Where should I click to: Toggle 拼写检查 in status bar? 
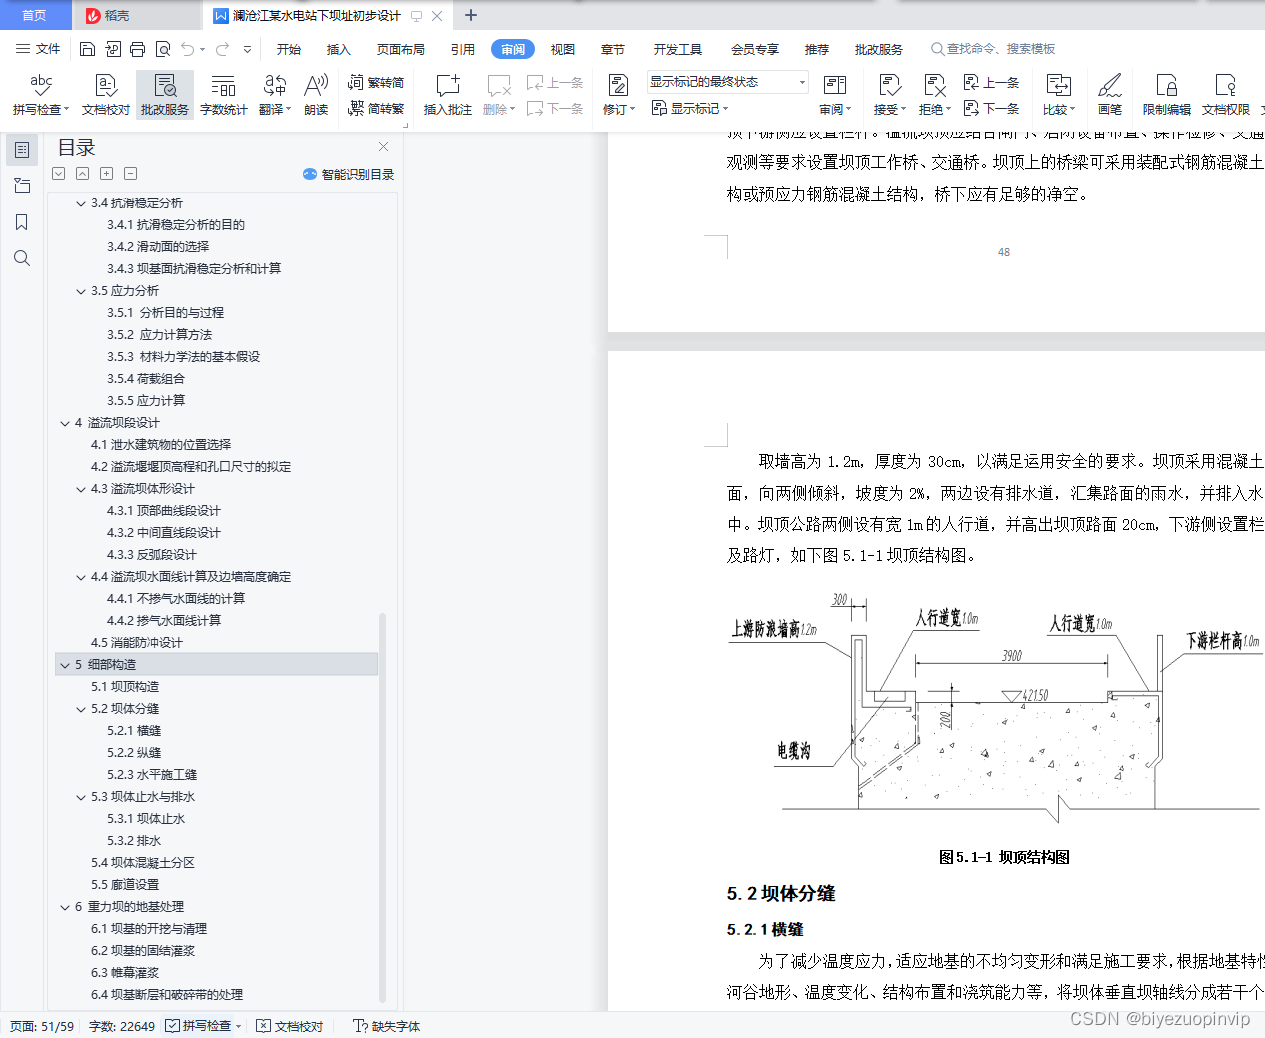[x=204, y=1026]
